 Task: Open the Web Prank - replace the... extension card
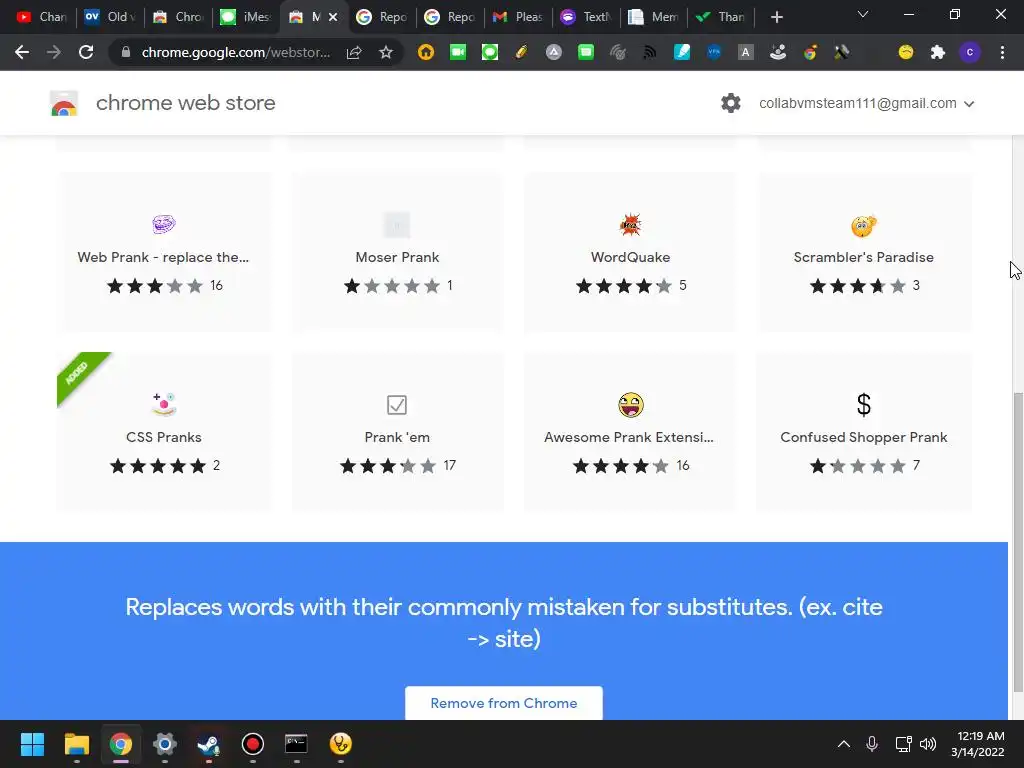tap(163, 252)
